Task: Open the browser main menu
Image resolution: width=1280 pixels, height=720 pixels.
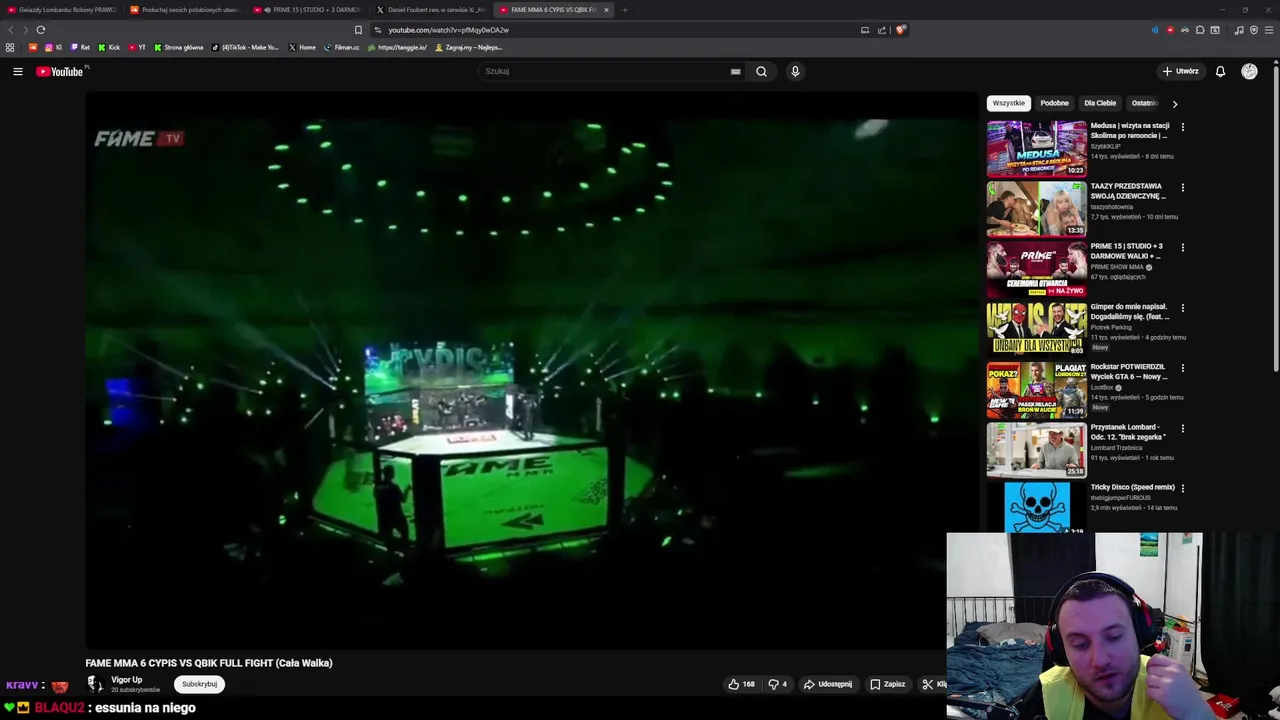Action: [x=1270, y=30]
